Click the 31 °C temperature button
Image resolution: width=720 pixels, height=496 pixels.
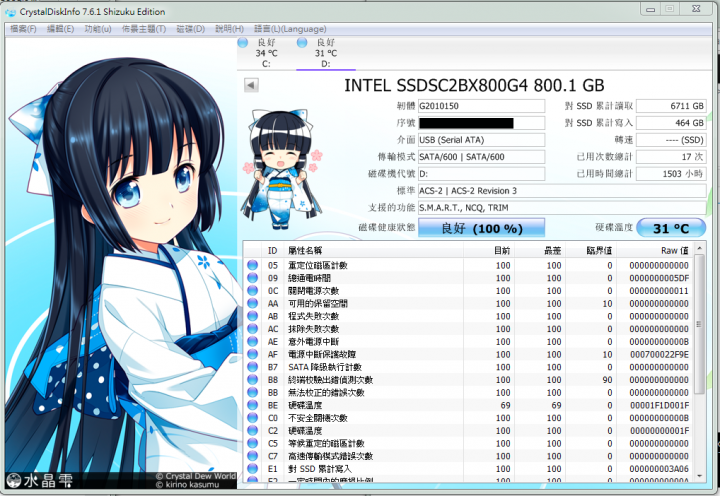click(x=671, y=228)
